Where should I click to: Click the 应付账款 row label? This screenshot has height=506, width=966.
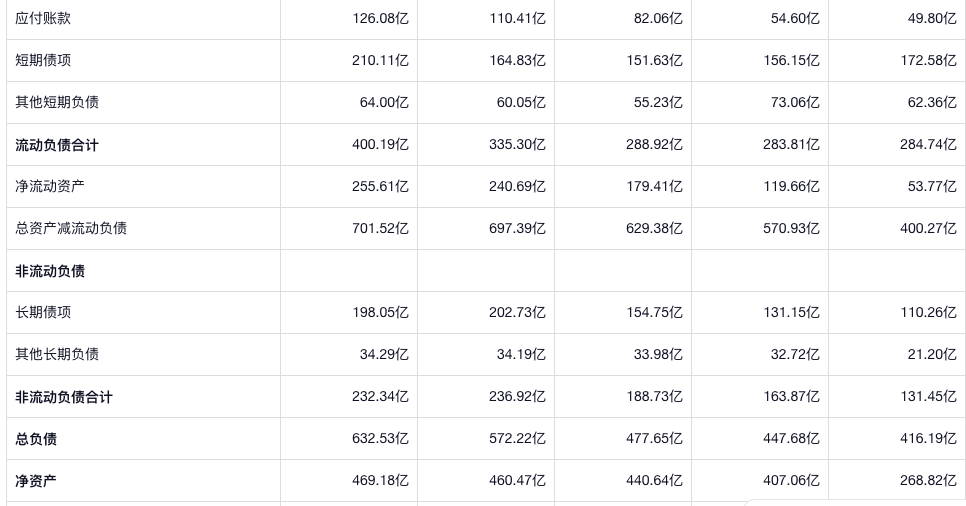(43, 18)
